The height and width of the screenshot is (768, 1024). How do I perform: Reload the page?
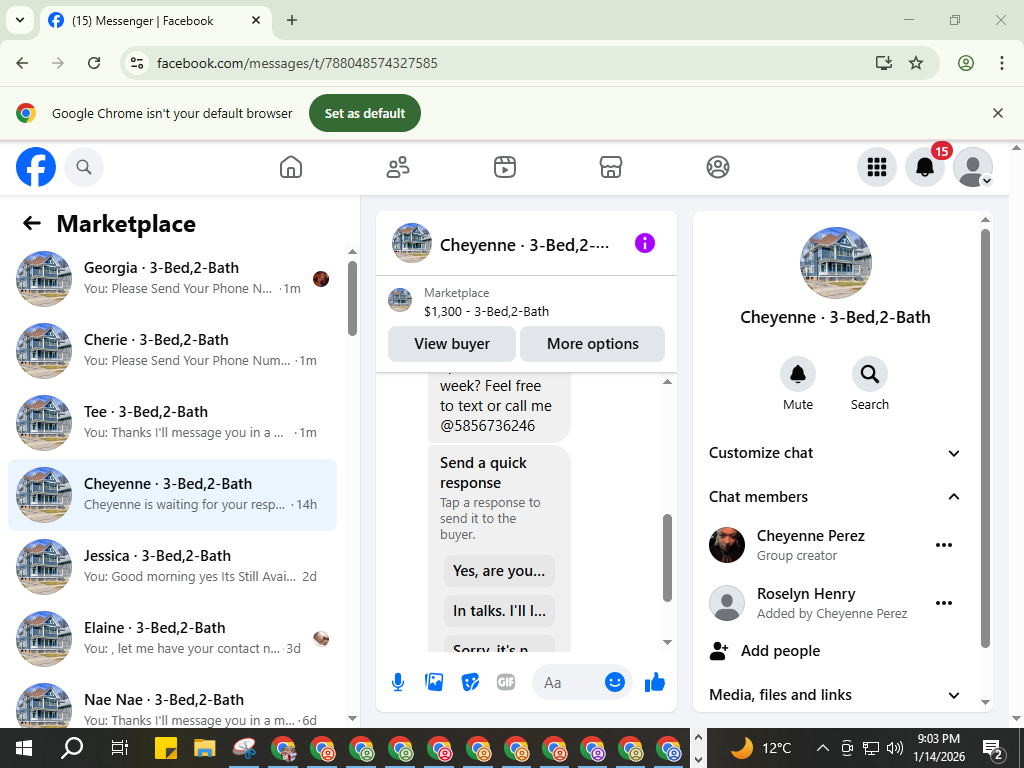tap(94, 63)
